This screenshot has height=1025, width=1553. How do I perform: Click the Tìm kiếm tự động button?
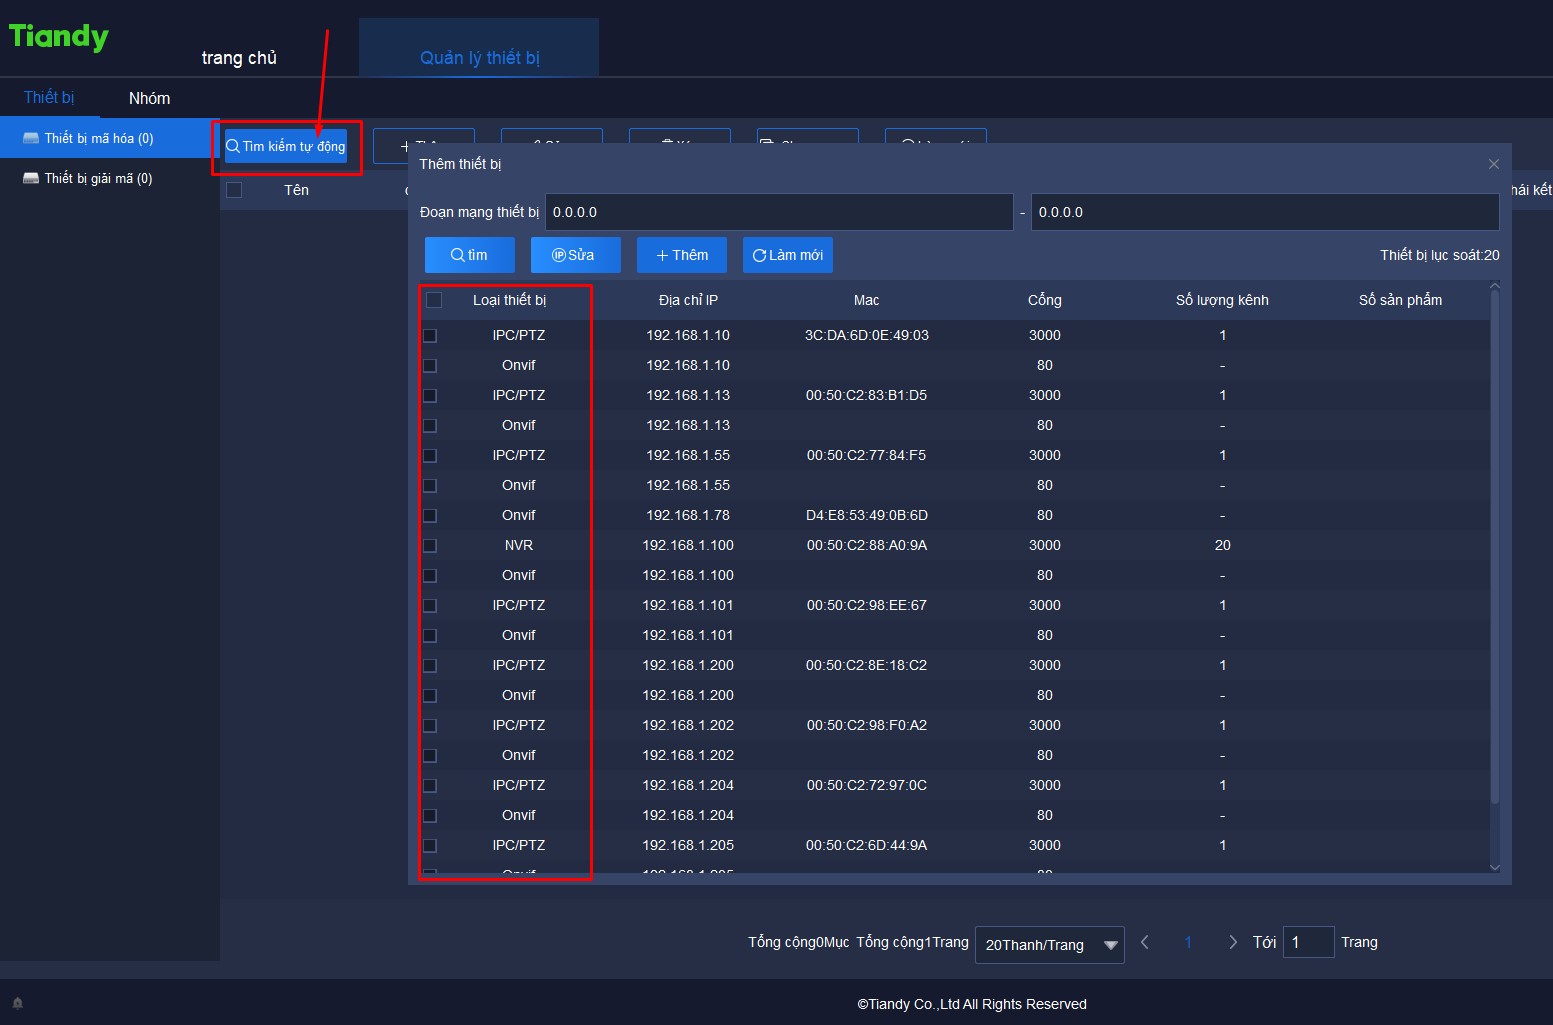click(x=286, y=146)
